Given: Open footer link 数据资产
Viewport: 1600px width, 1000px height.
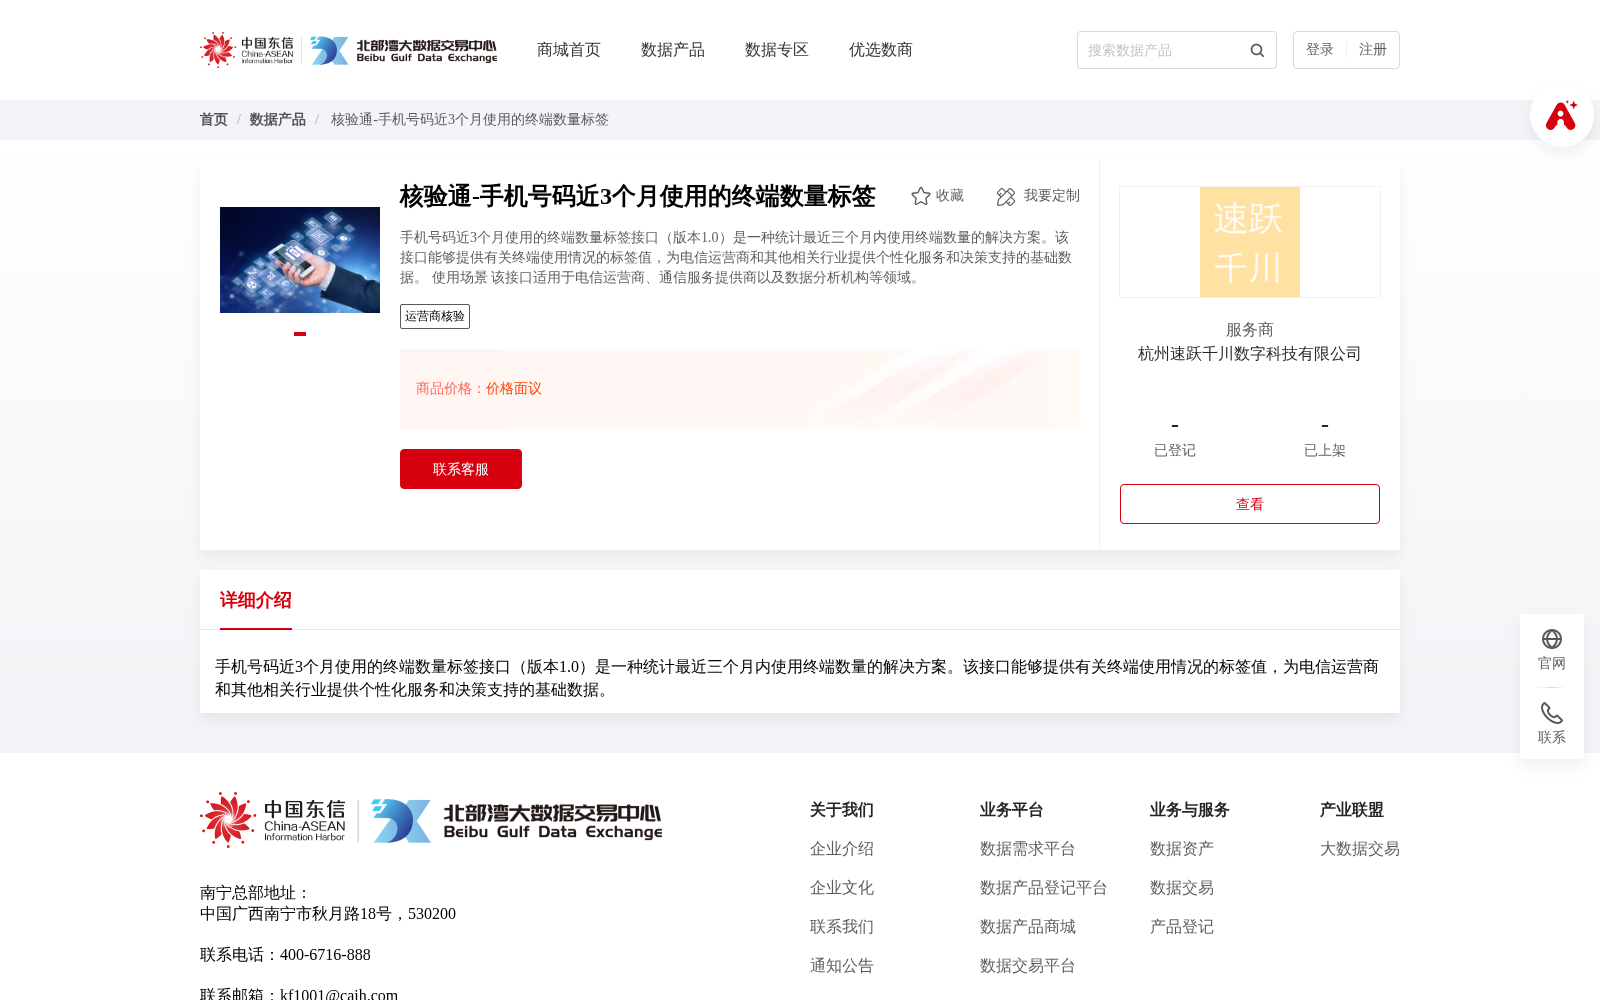Looking at the screenshot, I should tap(1182, 849).
